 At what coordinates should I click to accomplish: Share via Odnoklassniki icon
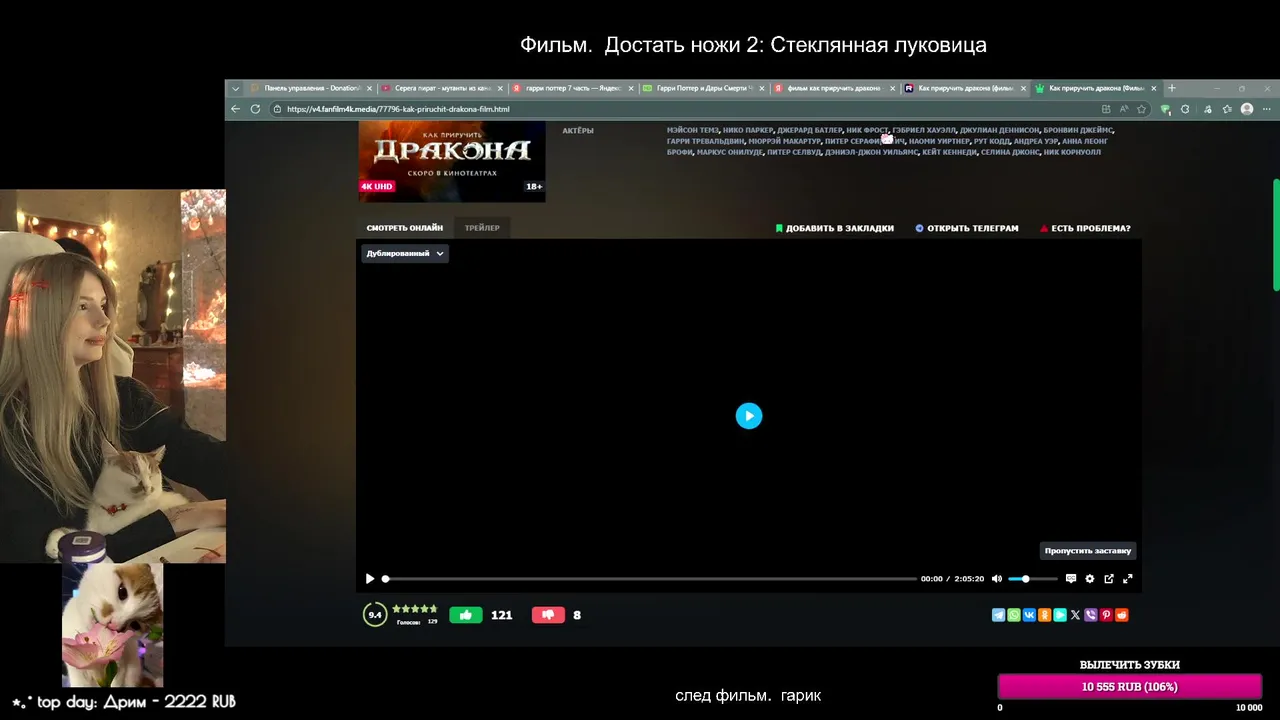pos(1045,615)
